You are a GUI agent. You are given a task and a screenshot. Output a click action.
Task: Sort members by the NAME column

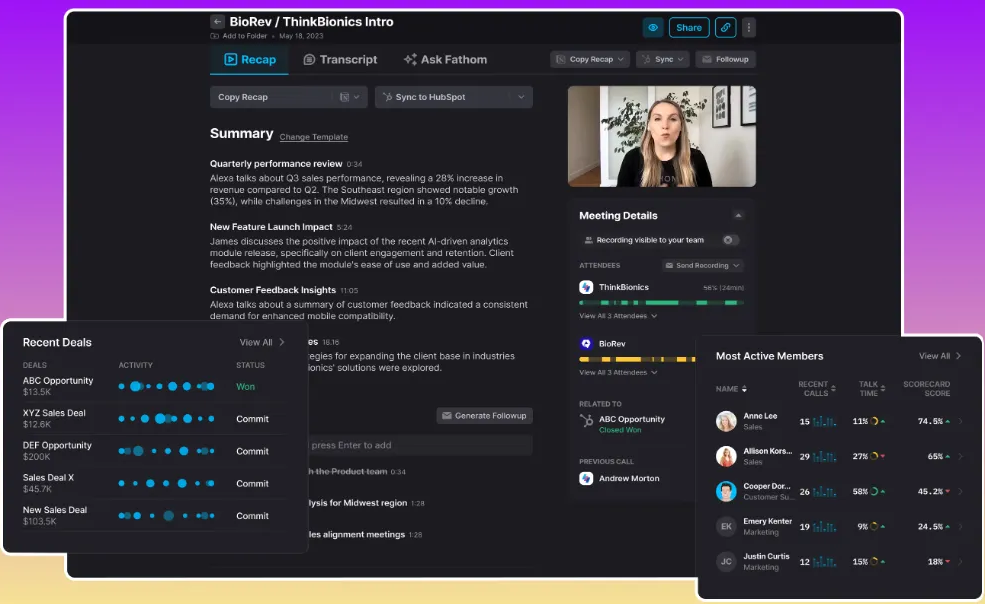[x=731, y=389]
